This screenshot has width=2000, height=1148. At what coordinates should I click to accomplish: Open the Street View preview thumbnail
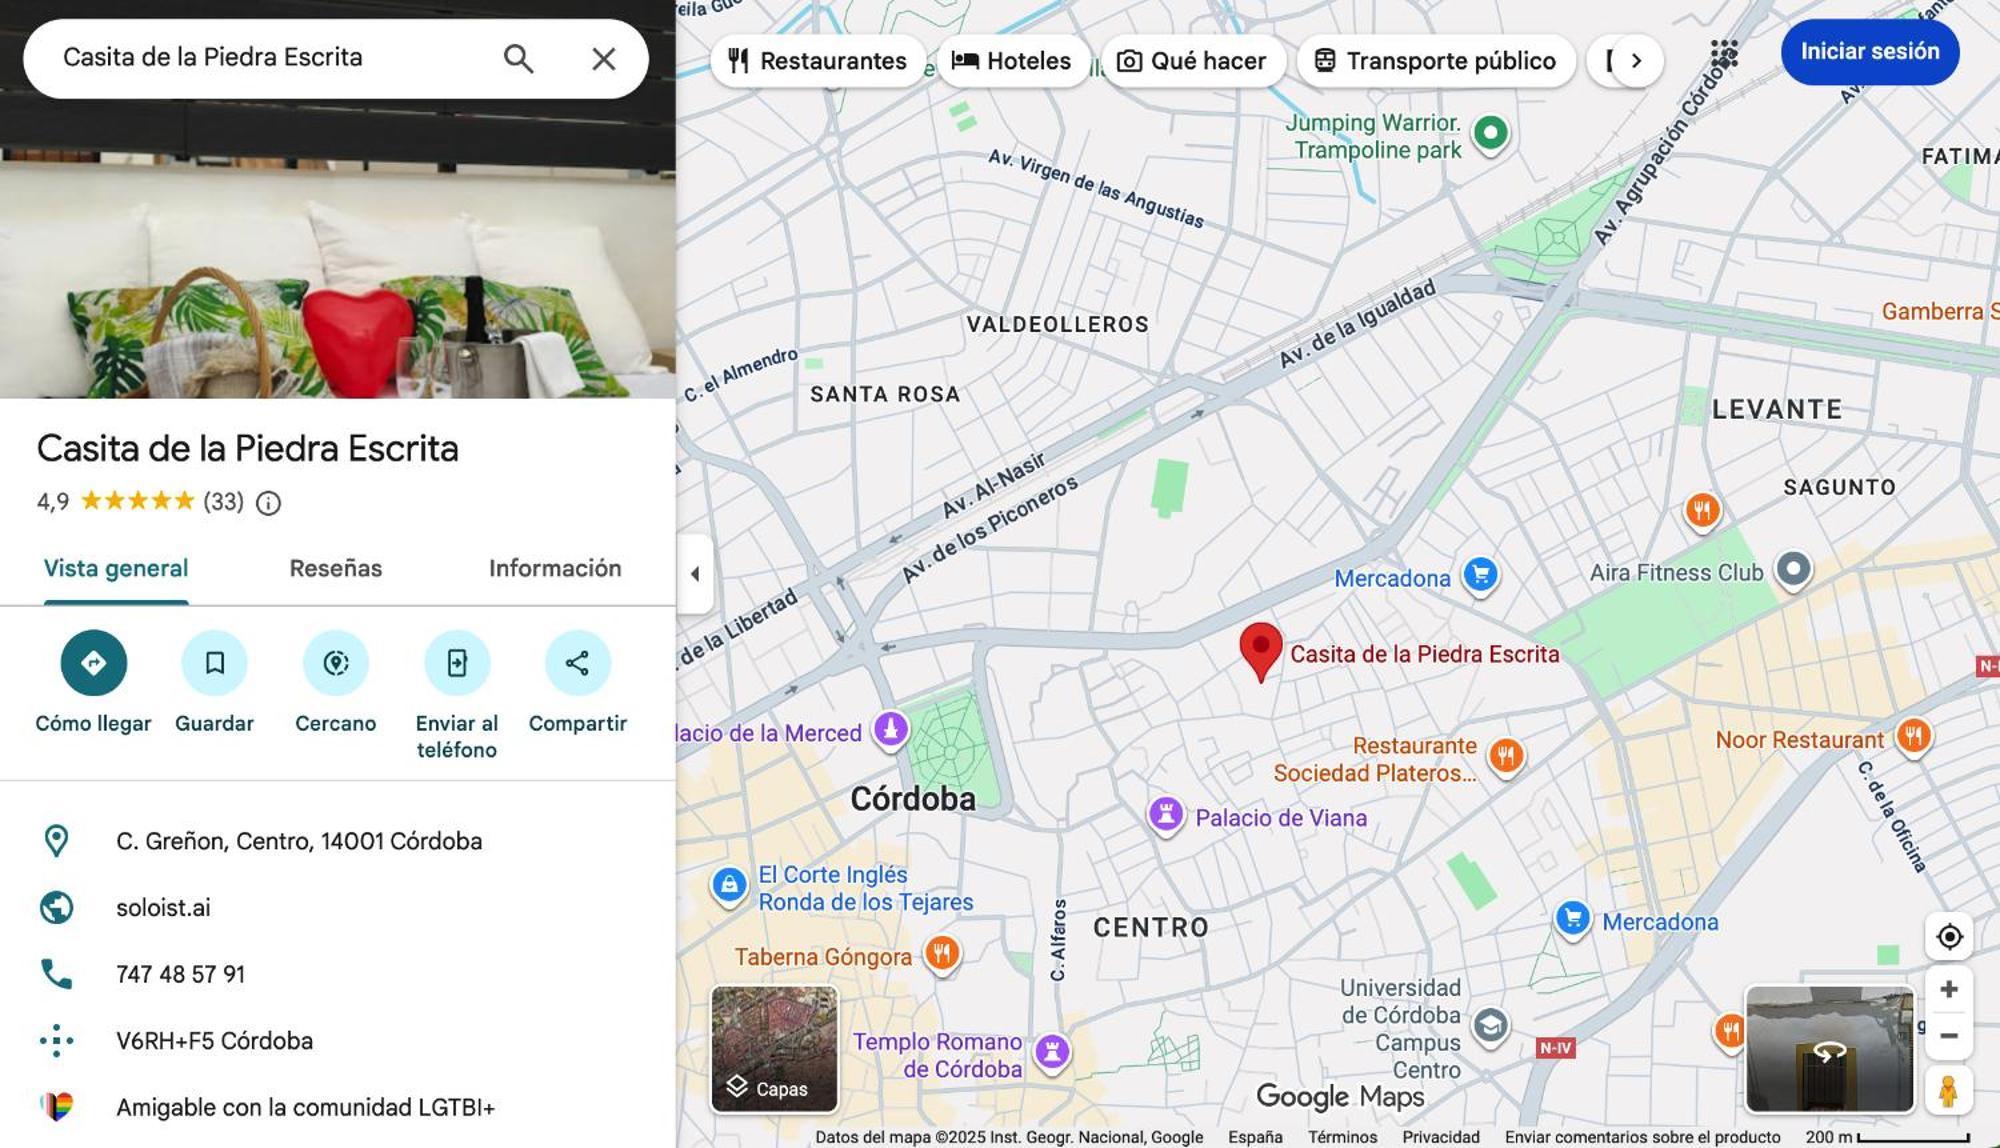[1829, 1049]
